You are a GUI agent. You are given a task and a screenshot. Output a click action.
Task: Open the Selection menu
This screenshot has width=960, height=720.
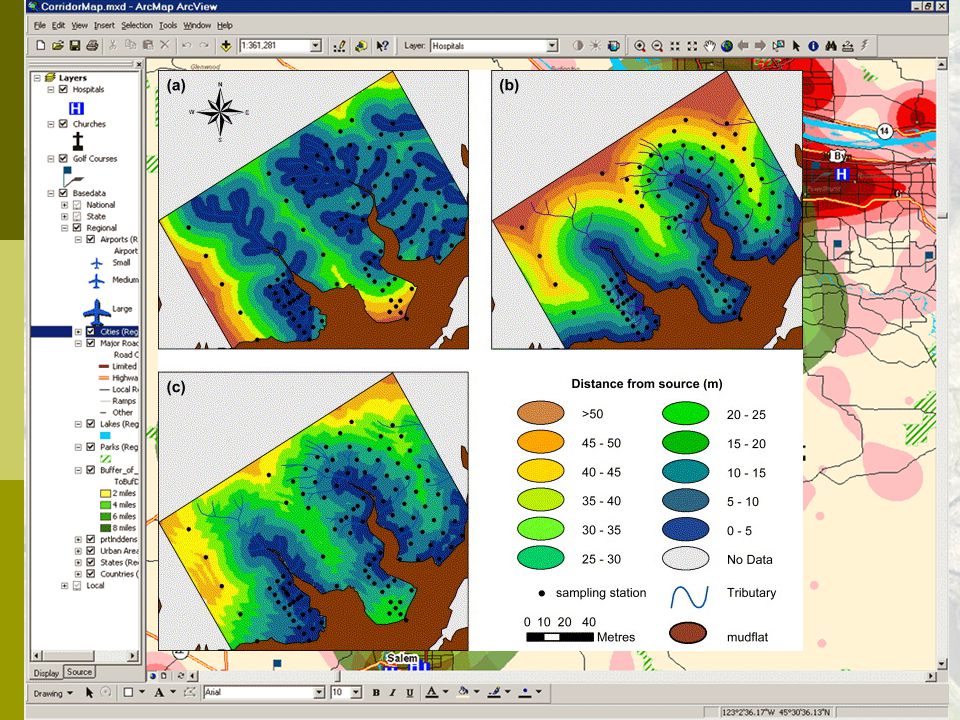pyautogui.click(x=137, y=26)
